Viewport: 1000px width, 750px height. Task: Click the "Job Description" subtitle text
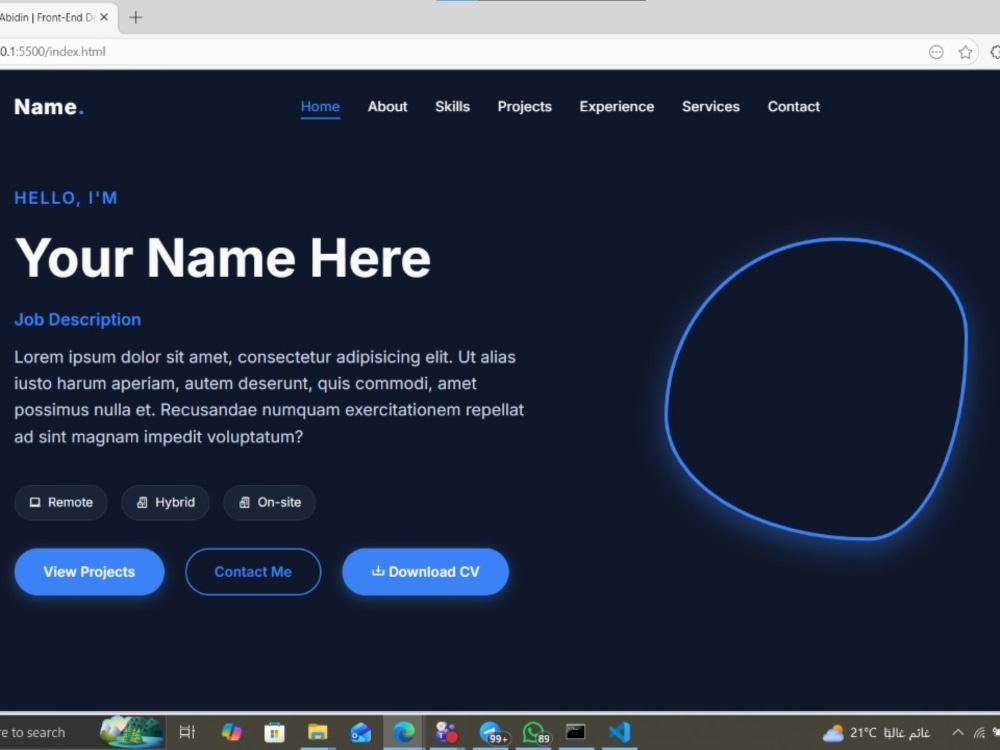(77, 320)
